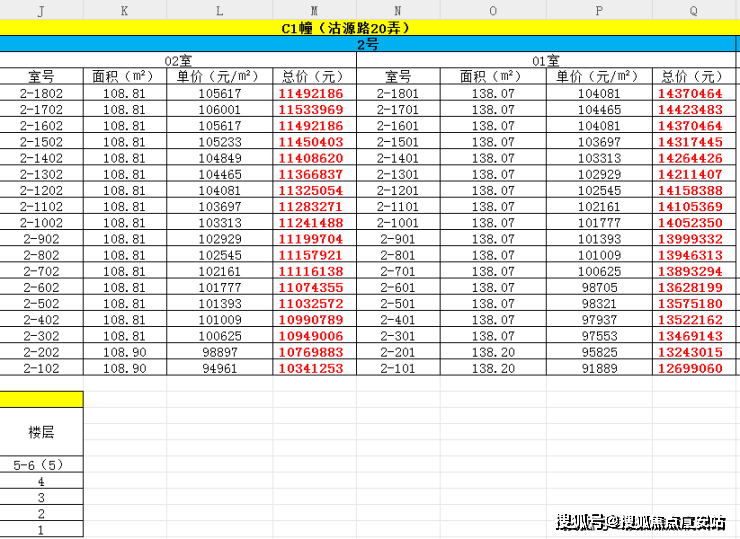Click 总价（元）header under 02室
Viewport: 740px width, 539px height.
pyautogui.click(x=314, y=76)
